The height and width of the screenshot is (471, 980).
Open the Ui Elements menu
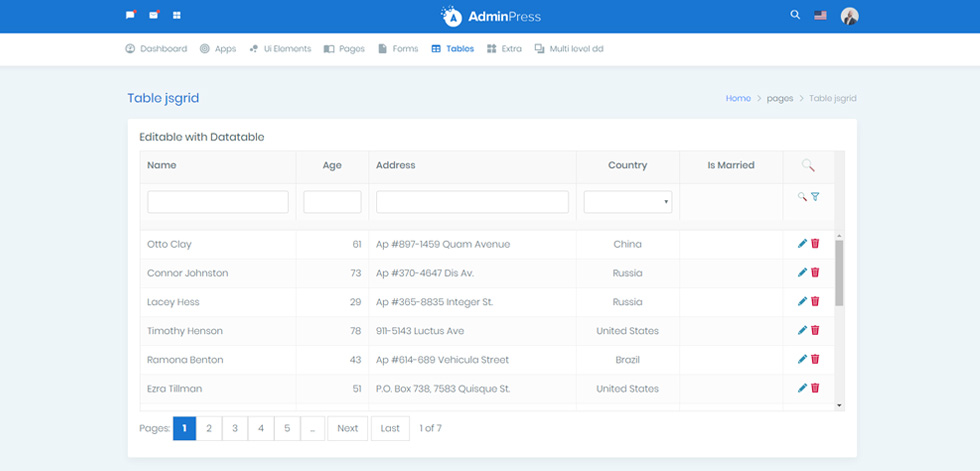tap(280, 49)
